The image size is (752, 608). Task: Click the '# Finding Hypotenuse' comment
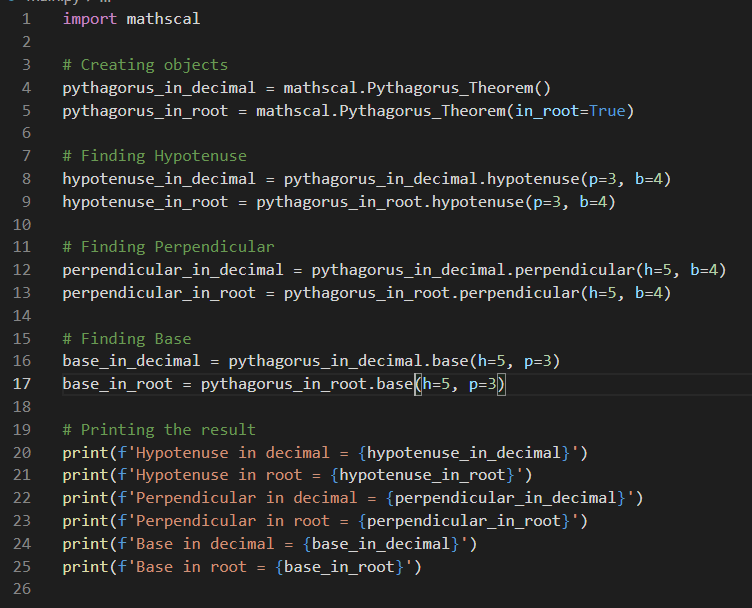[154, 156]
